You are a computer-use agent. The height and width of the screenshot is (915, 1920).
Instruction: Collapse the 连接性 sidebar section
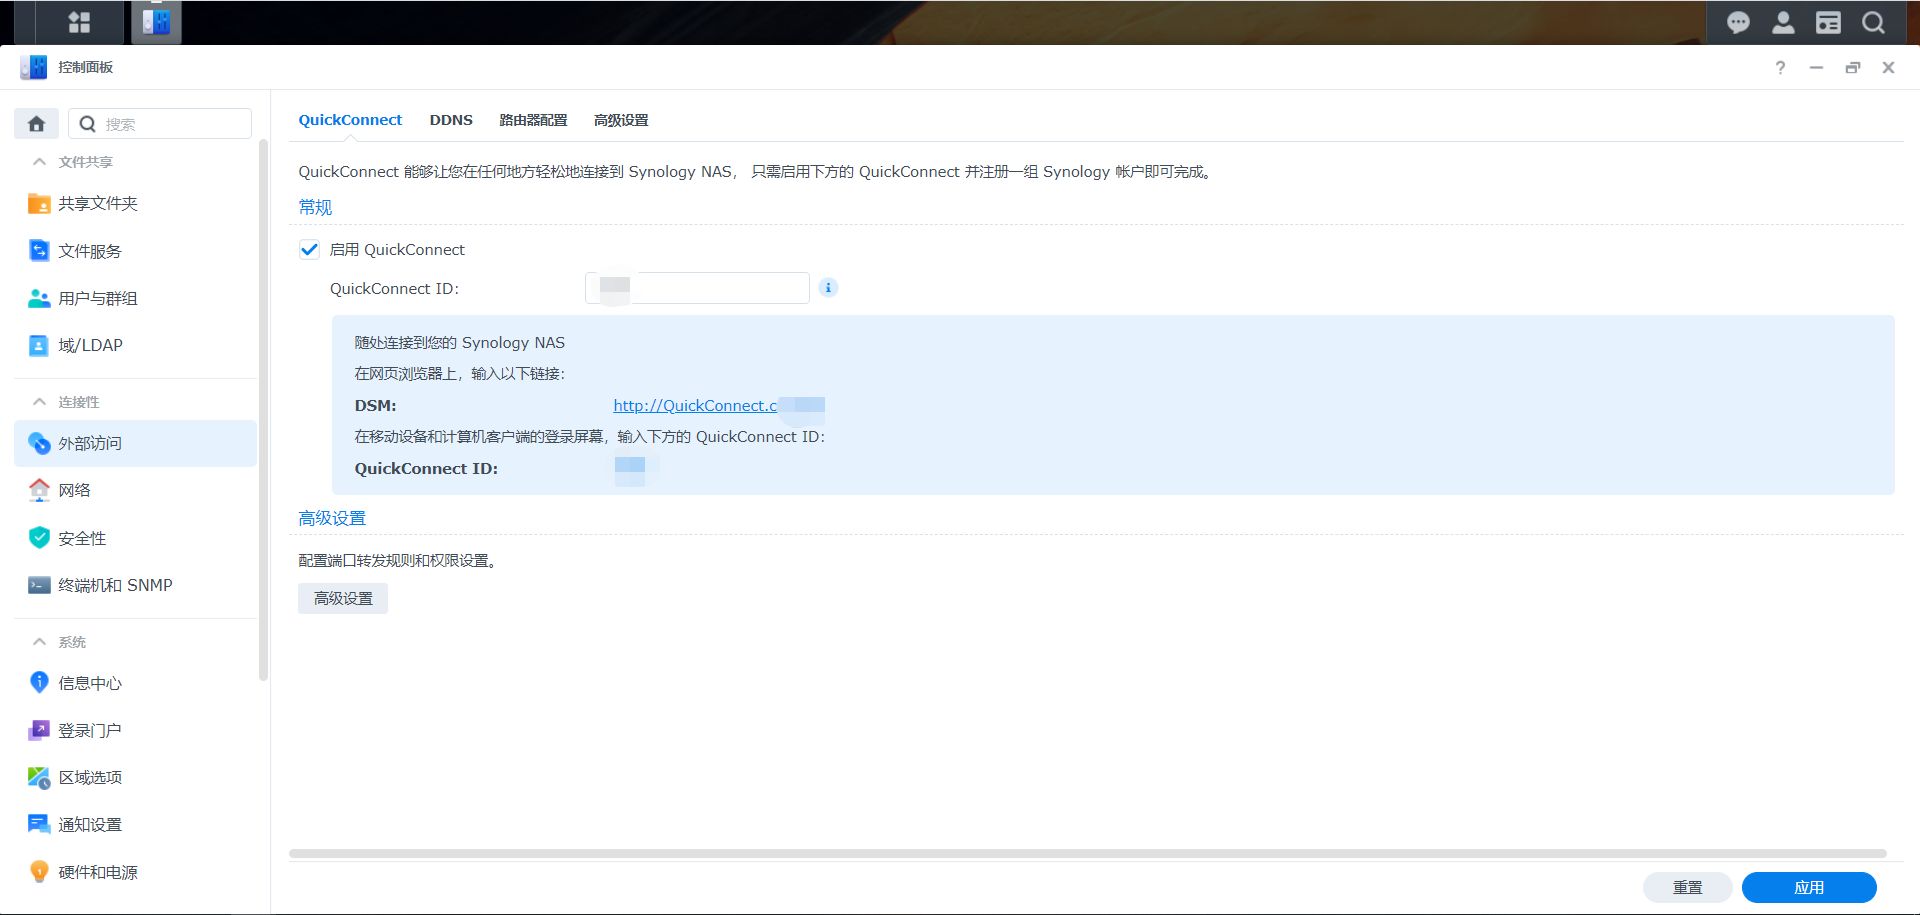pyautogui.click(x=39, y=402)
